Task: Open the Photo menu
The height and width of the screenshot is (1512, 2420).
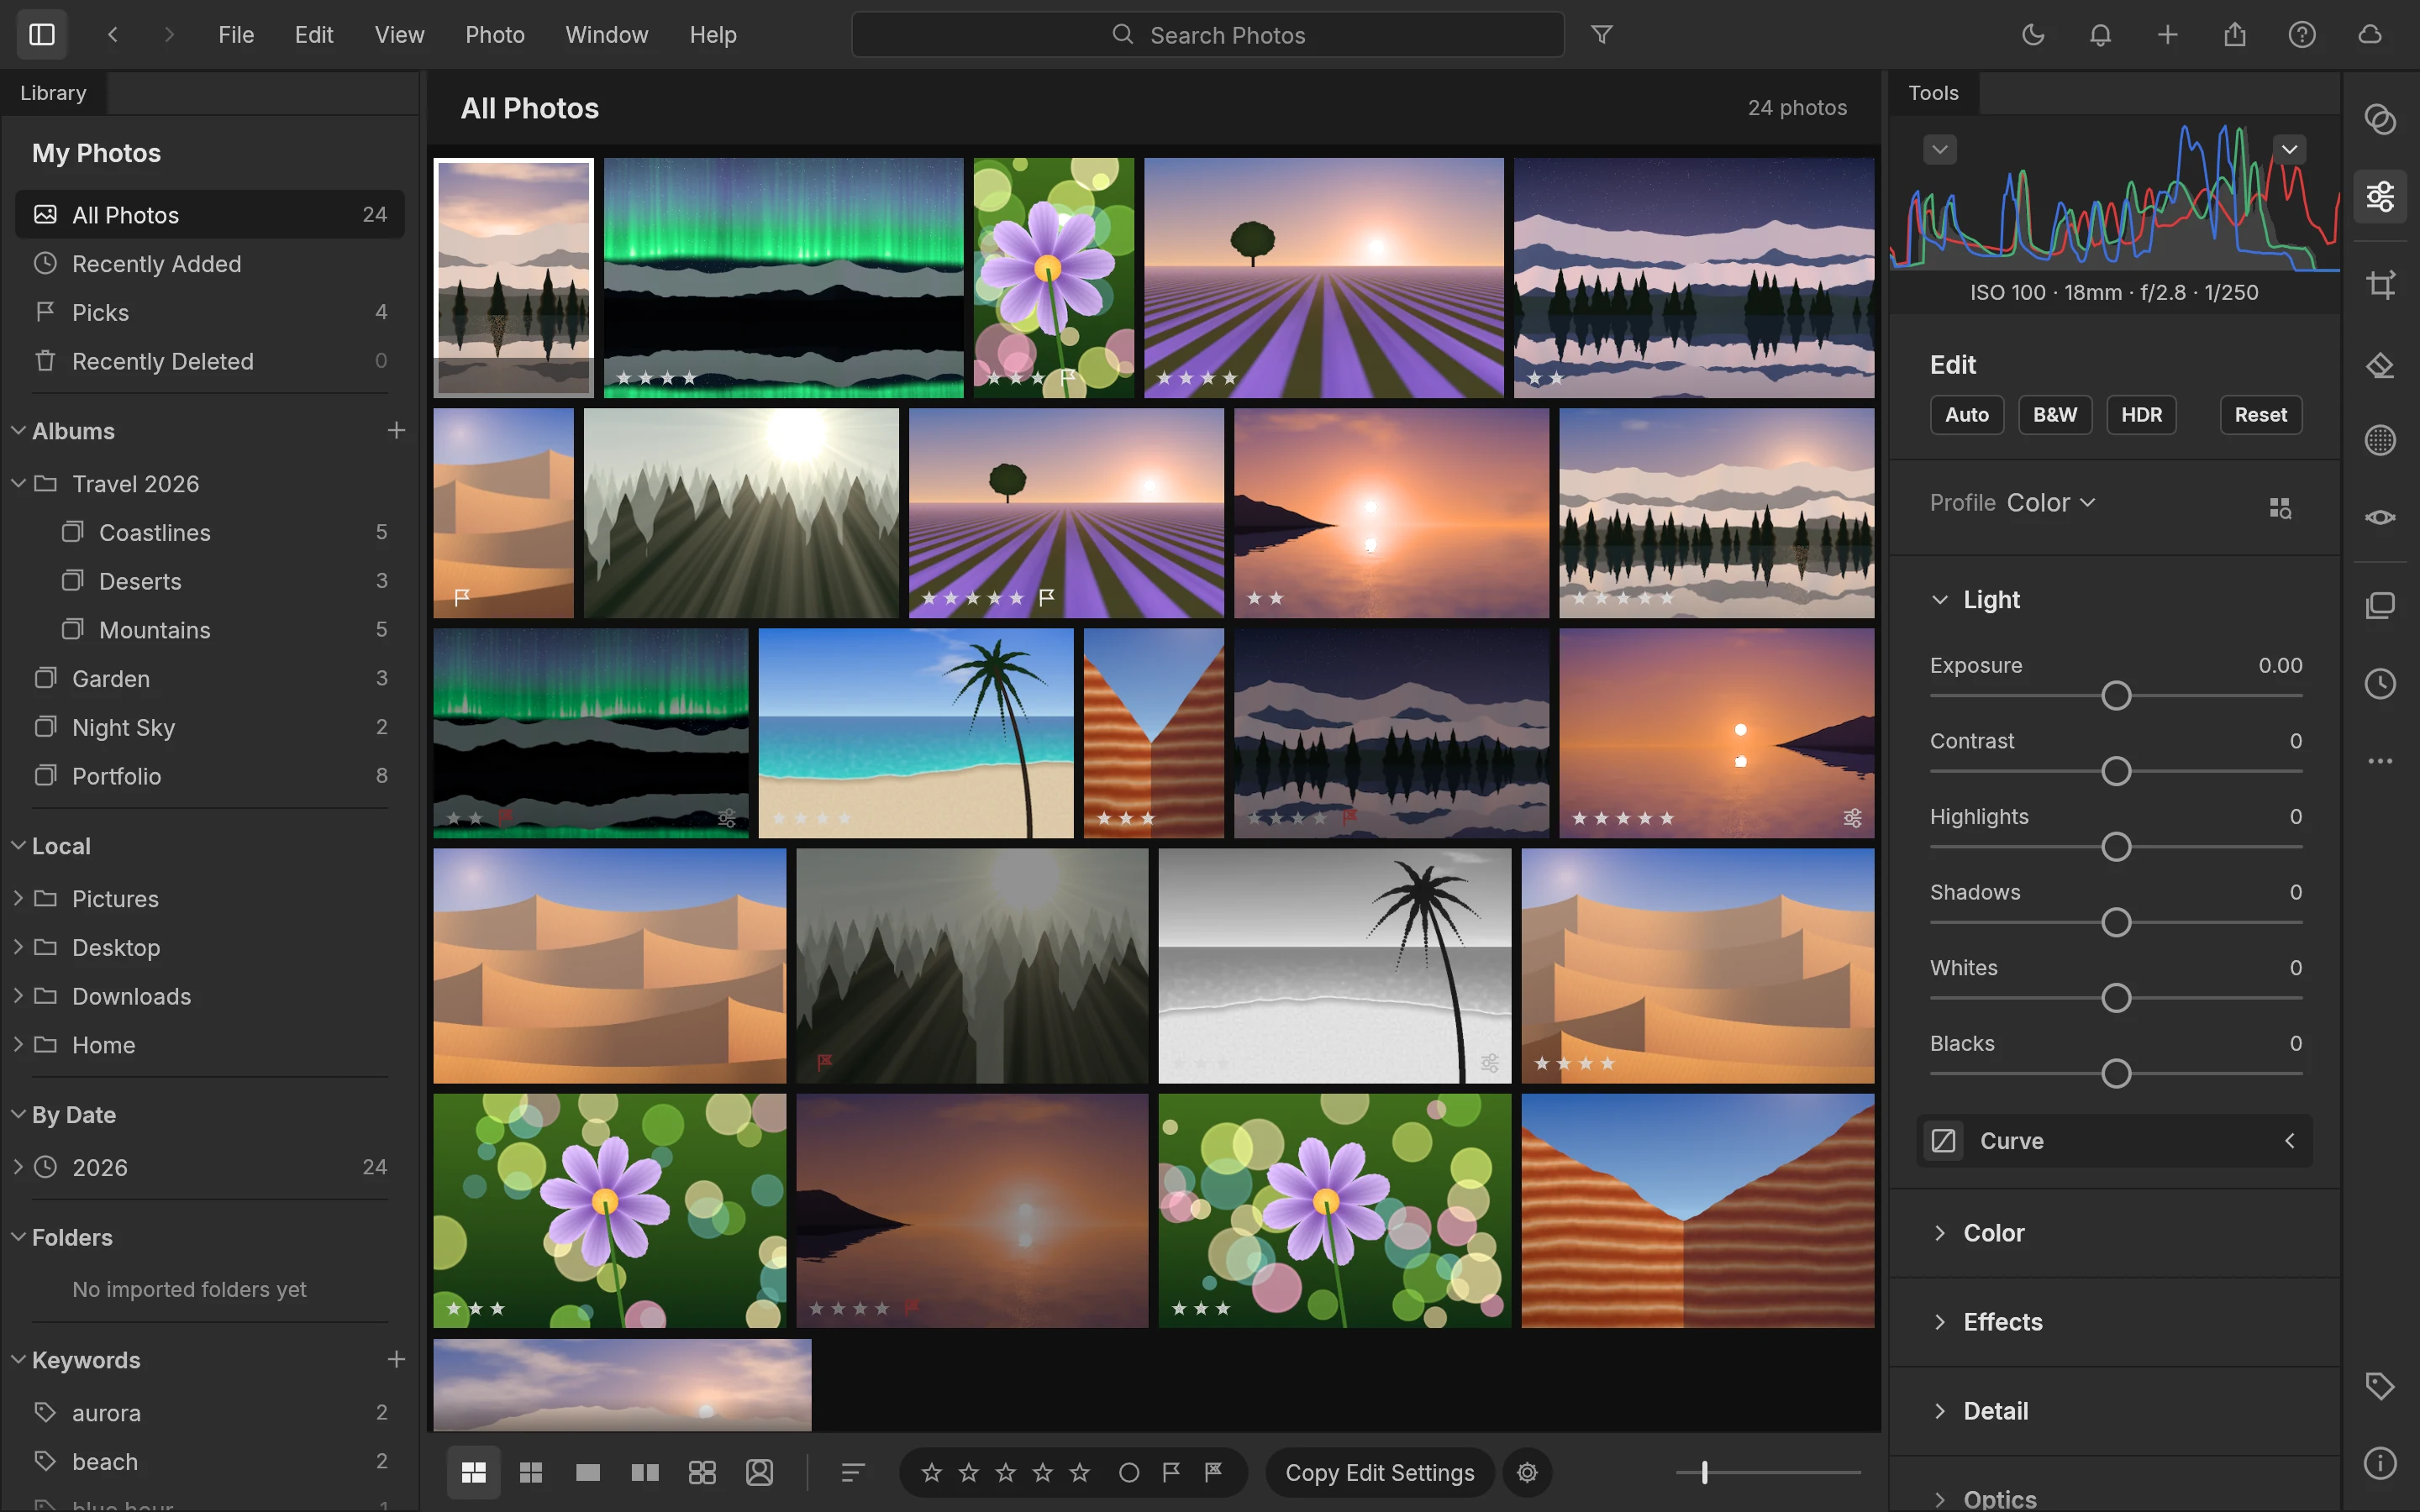Action: (x=494, y=35)
